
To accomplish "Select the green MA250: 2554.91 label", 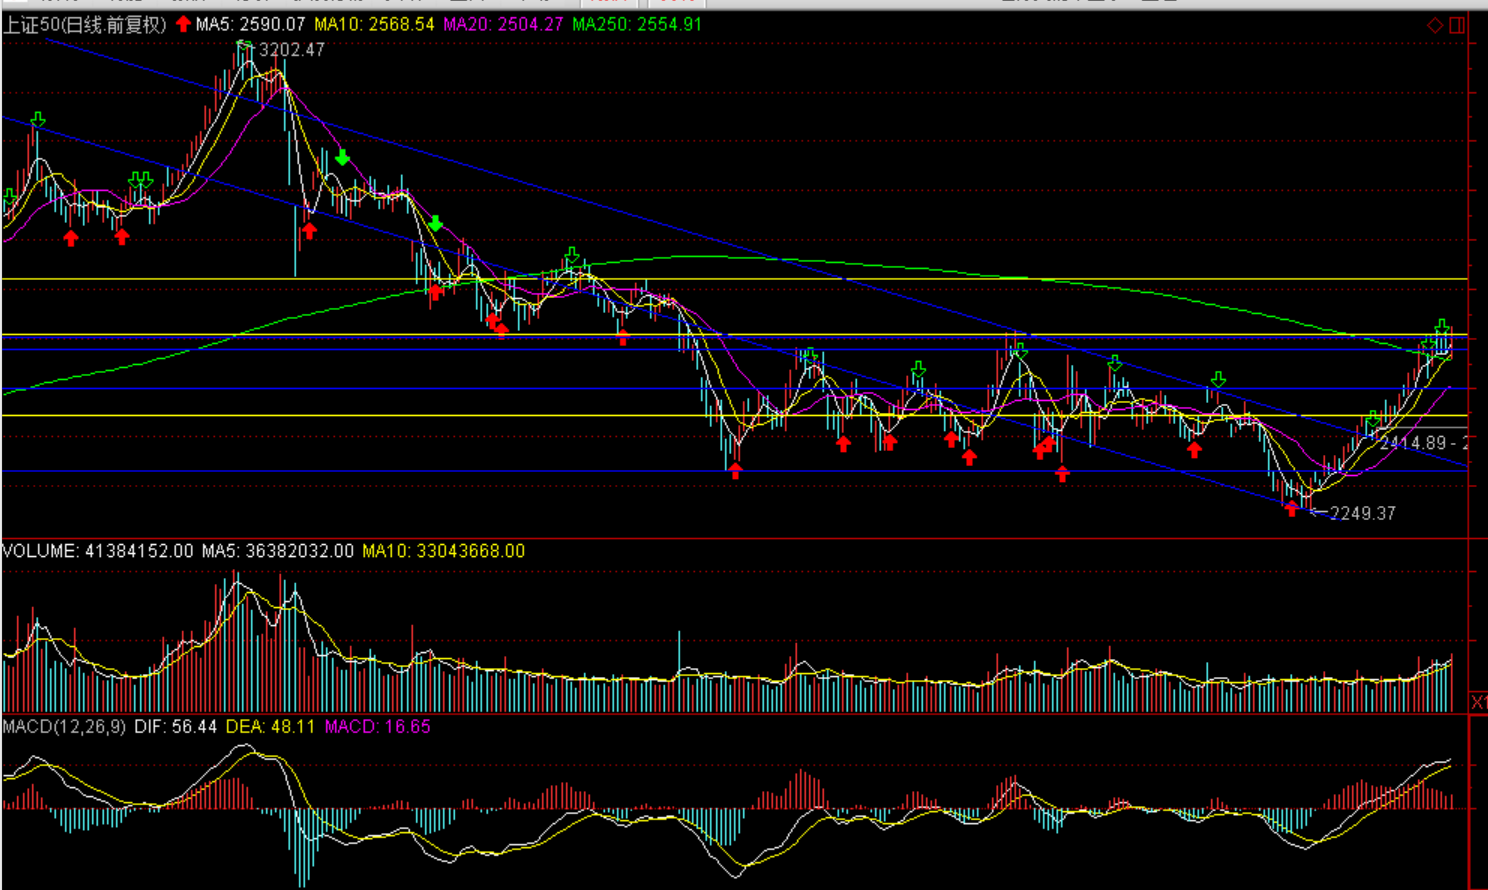I will [x=637, y=24].
